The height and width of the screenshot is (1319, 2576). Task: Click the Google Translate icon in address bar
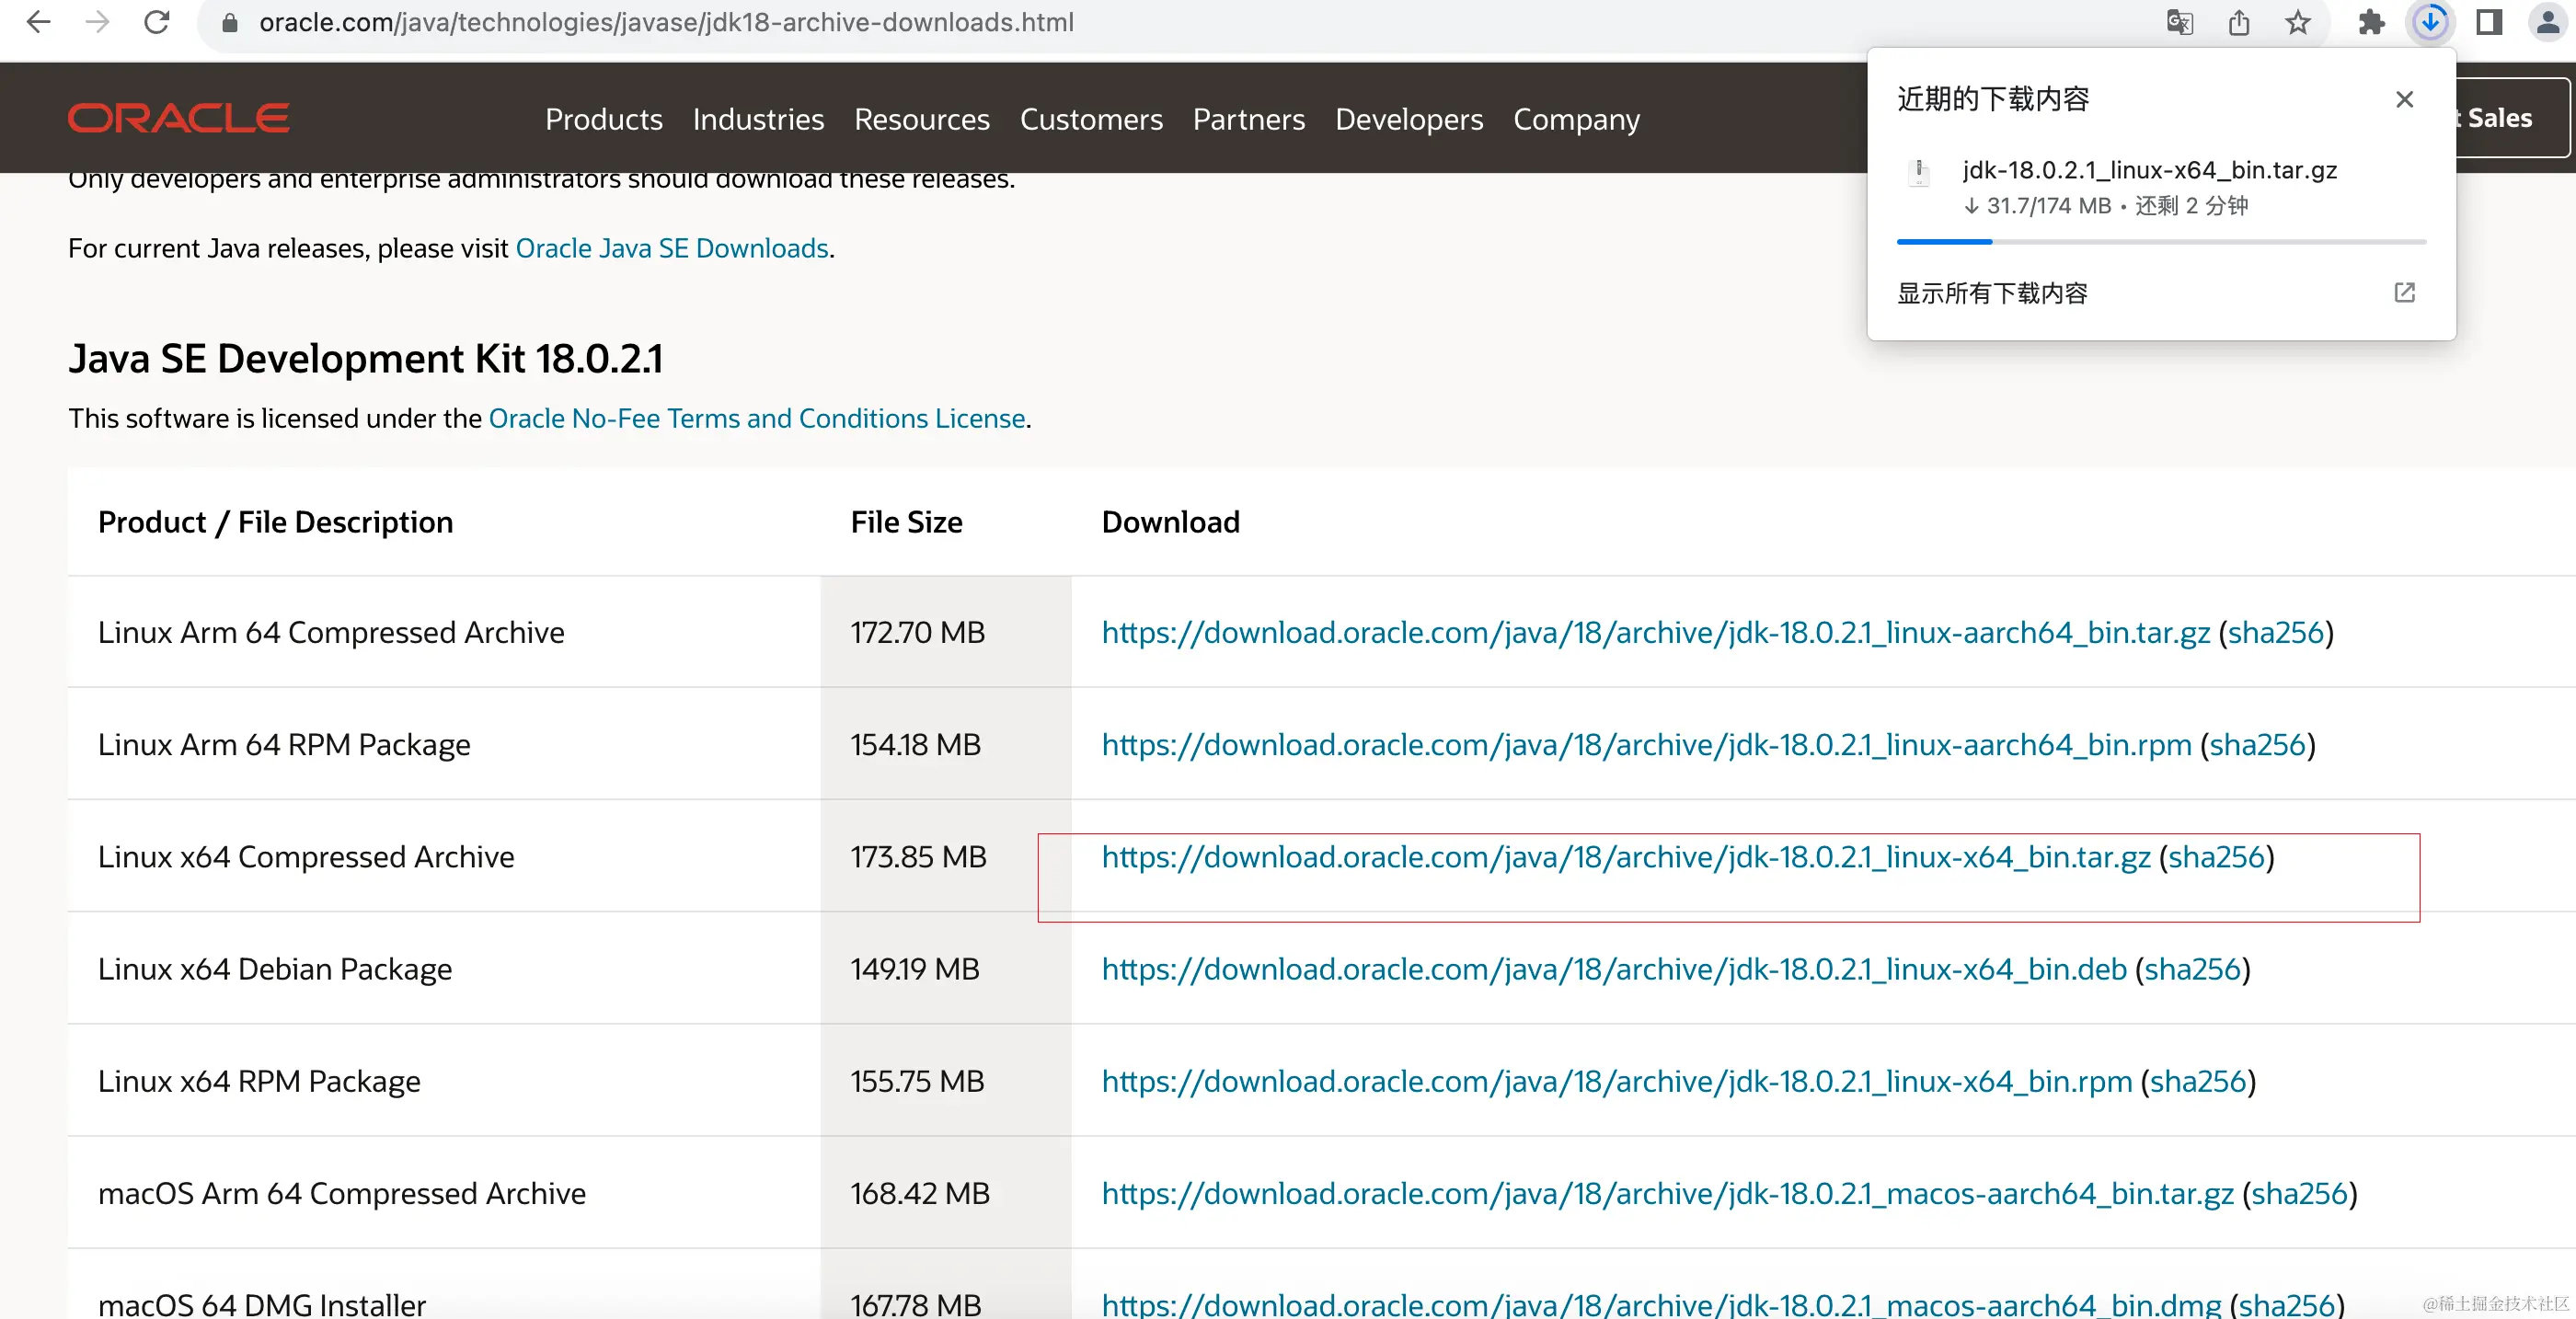click(x=2179, y=22)
